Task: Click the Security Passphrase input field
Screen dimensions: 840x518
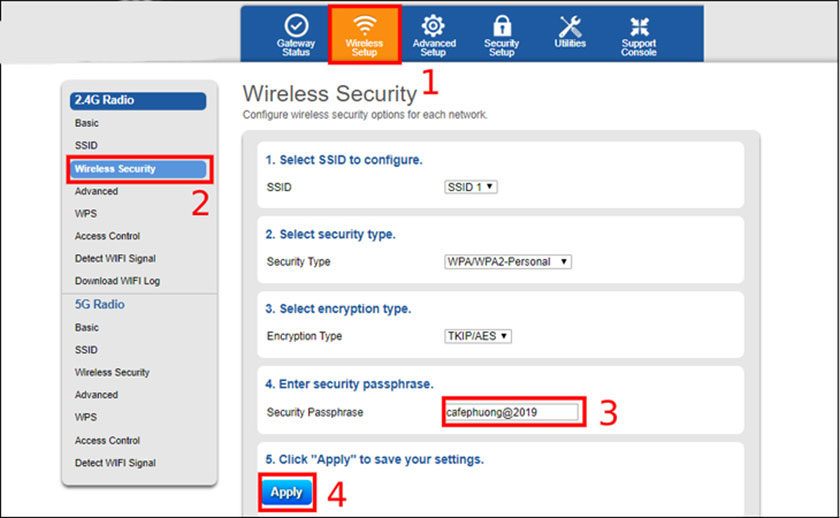Action: click(512, 412)
